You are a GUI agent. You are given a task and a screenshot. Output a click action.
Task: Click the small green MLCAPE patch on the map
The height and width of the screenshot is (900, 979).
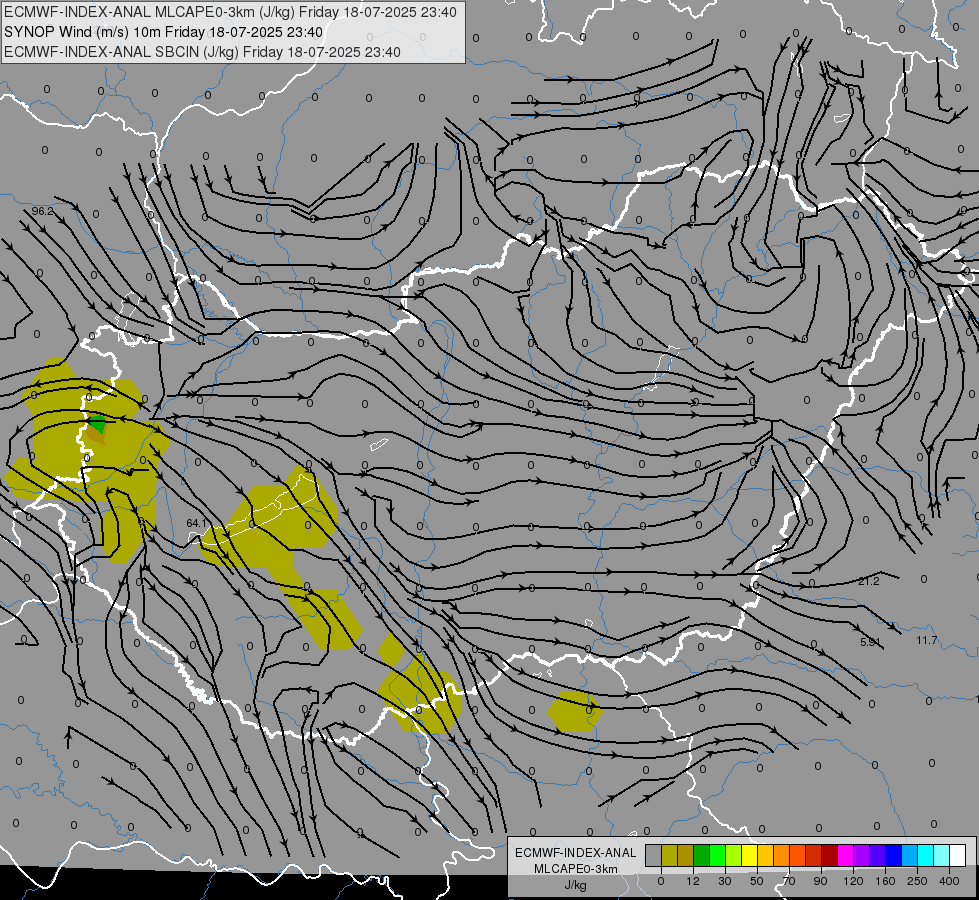coord(97,423)
